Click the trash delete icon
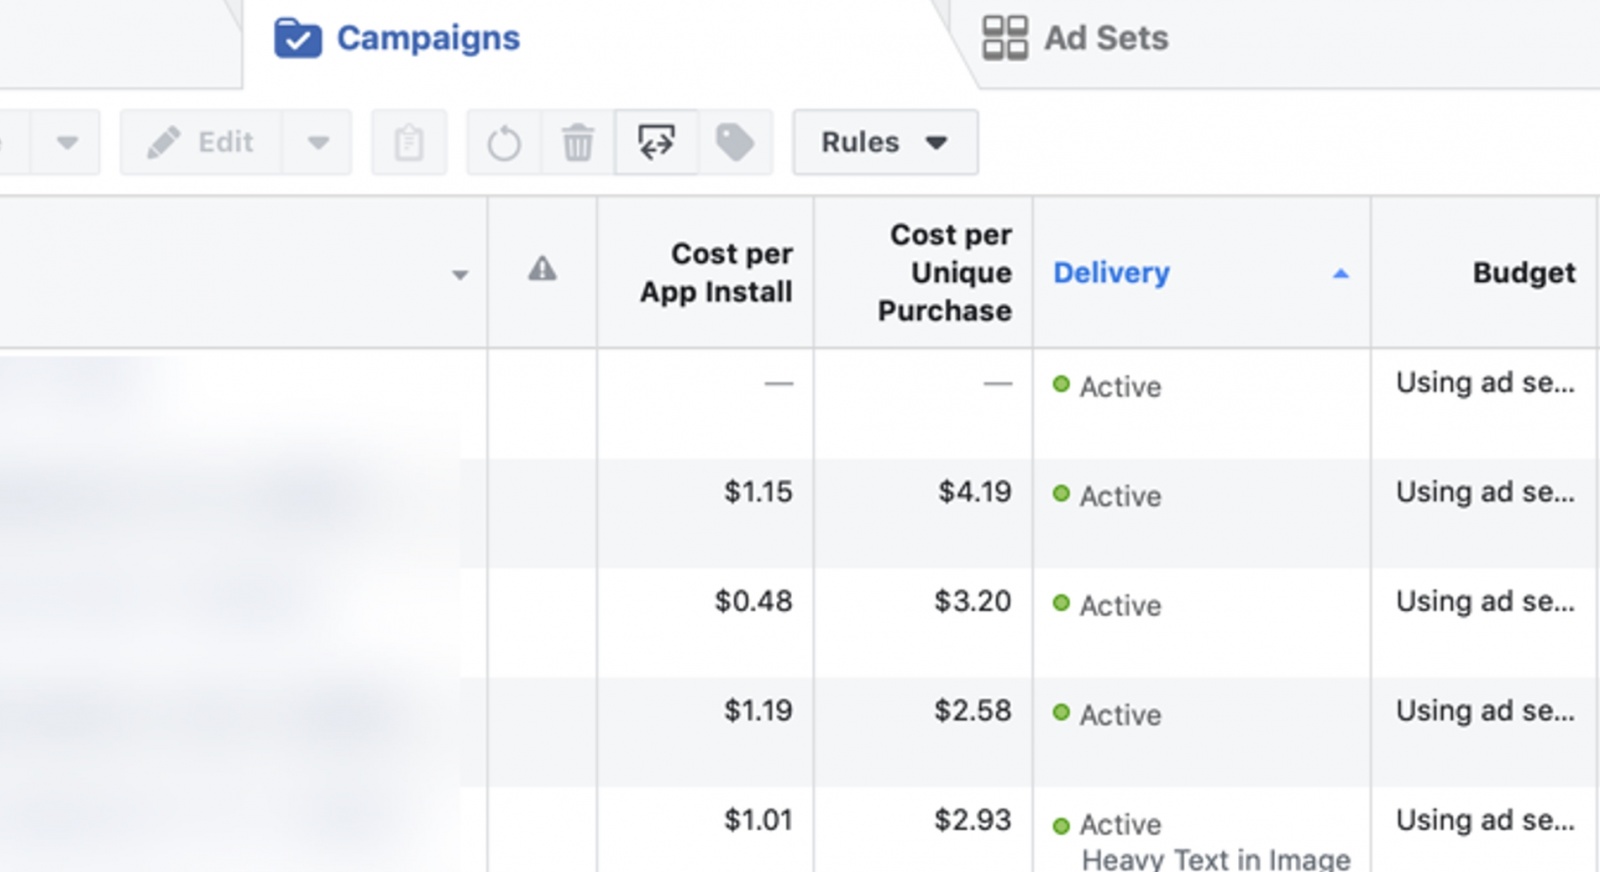The width and height of the screenshot is (1600, 872). click(578, 143)
